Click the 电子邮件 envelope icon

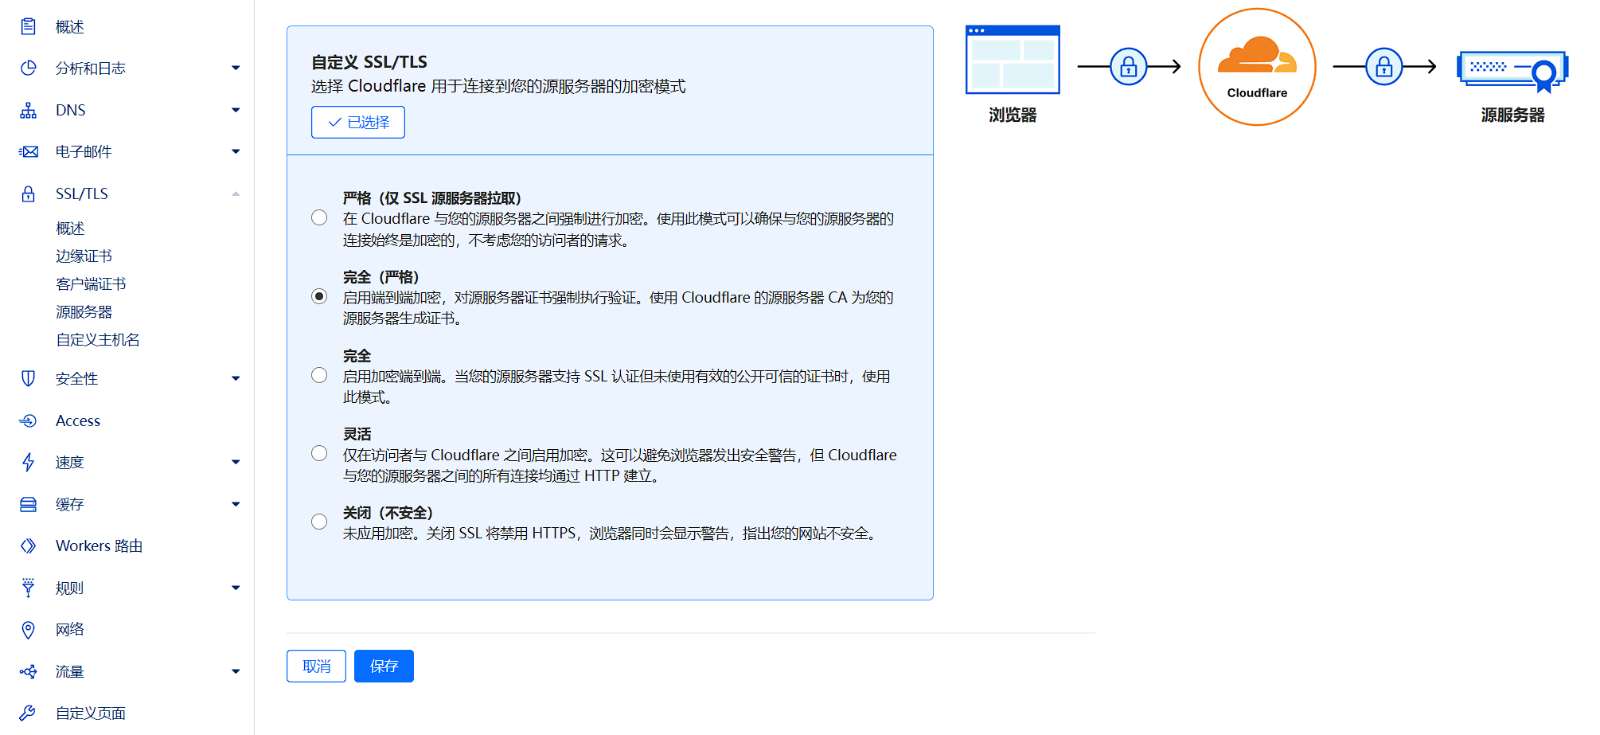click(x=28, y=152)
